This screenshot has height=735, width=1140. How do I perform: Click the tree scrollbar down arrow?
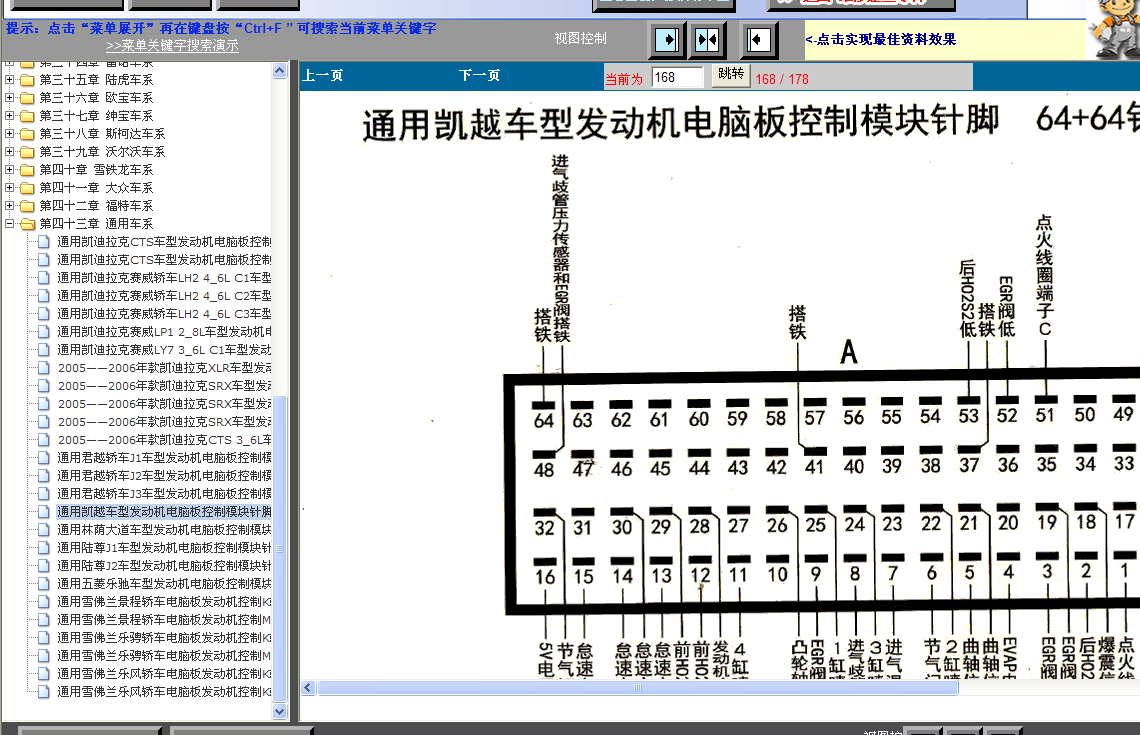280,712
